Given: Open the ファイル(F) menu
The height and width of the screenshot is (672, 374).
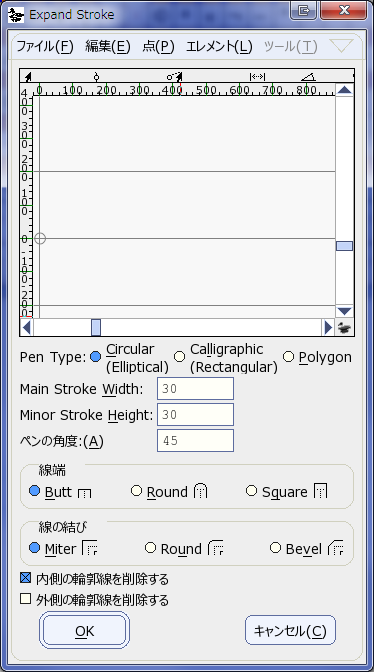Looking at the screenshot, I should click(x=45, y=46).
